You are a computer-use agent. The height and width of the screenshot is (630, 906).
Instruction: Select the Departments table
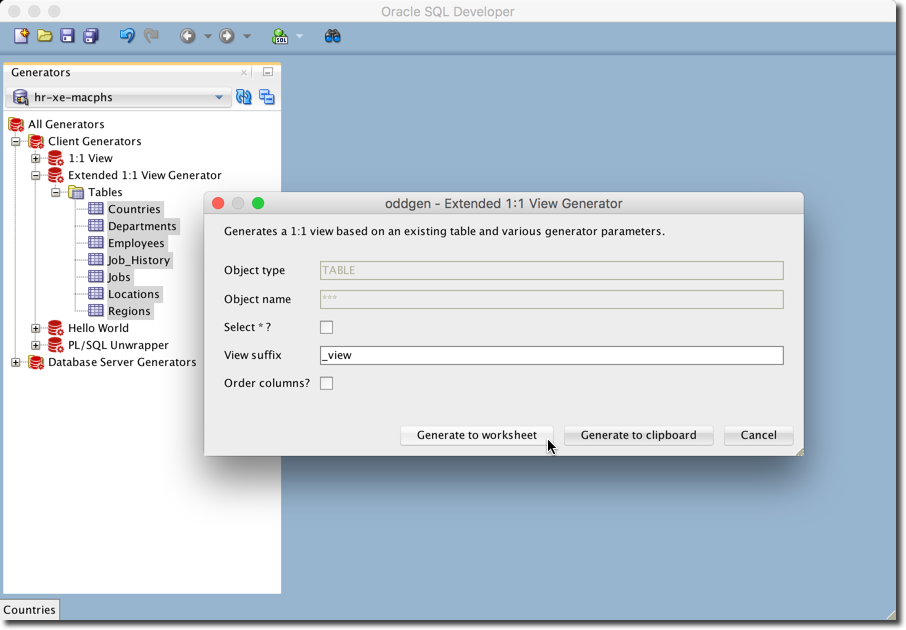tap(142, 226)
